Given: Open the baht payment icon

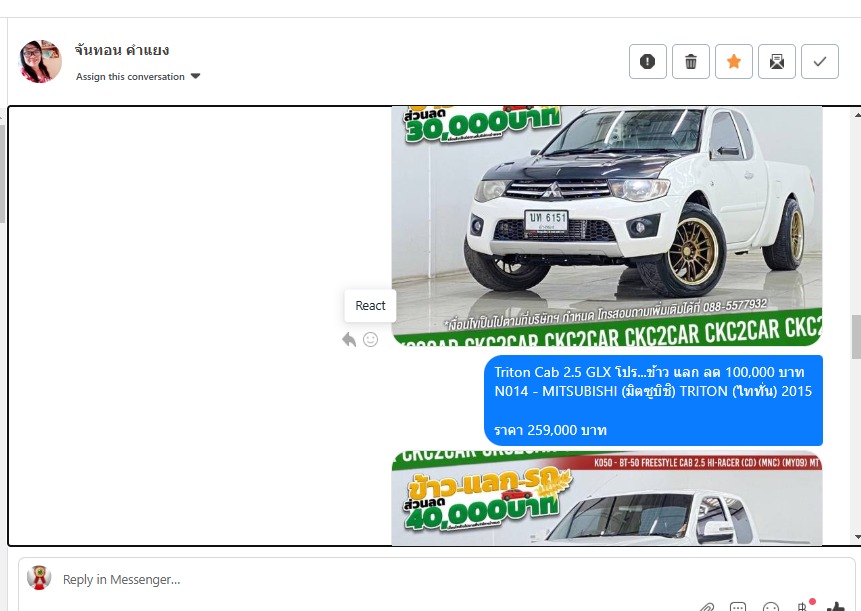Looking at the screenshot, I should point(803,606).
